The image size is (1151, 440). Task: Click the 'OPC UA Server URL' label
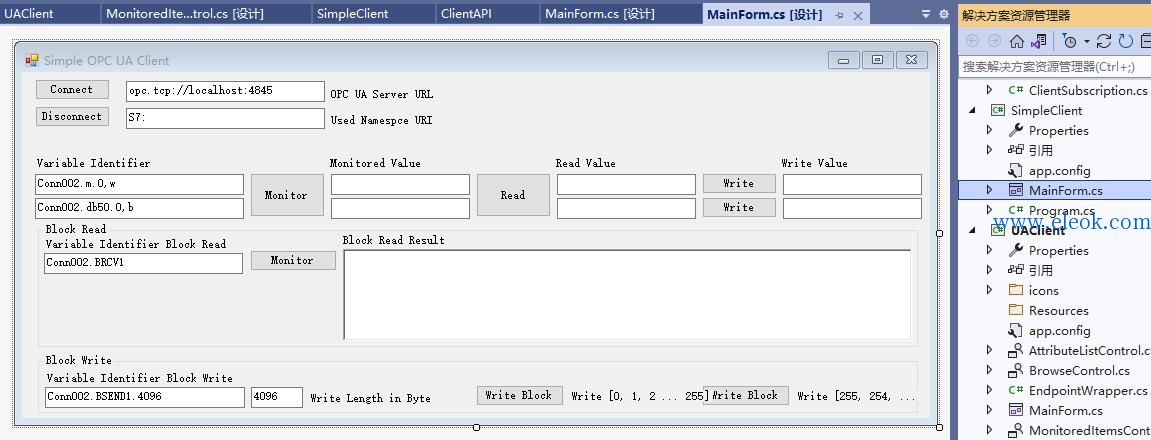(382, 94)
